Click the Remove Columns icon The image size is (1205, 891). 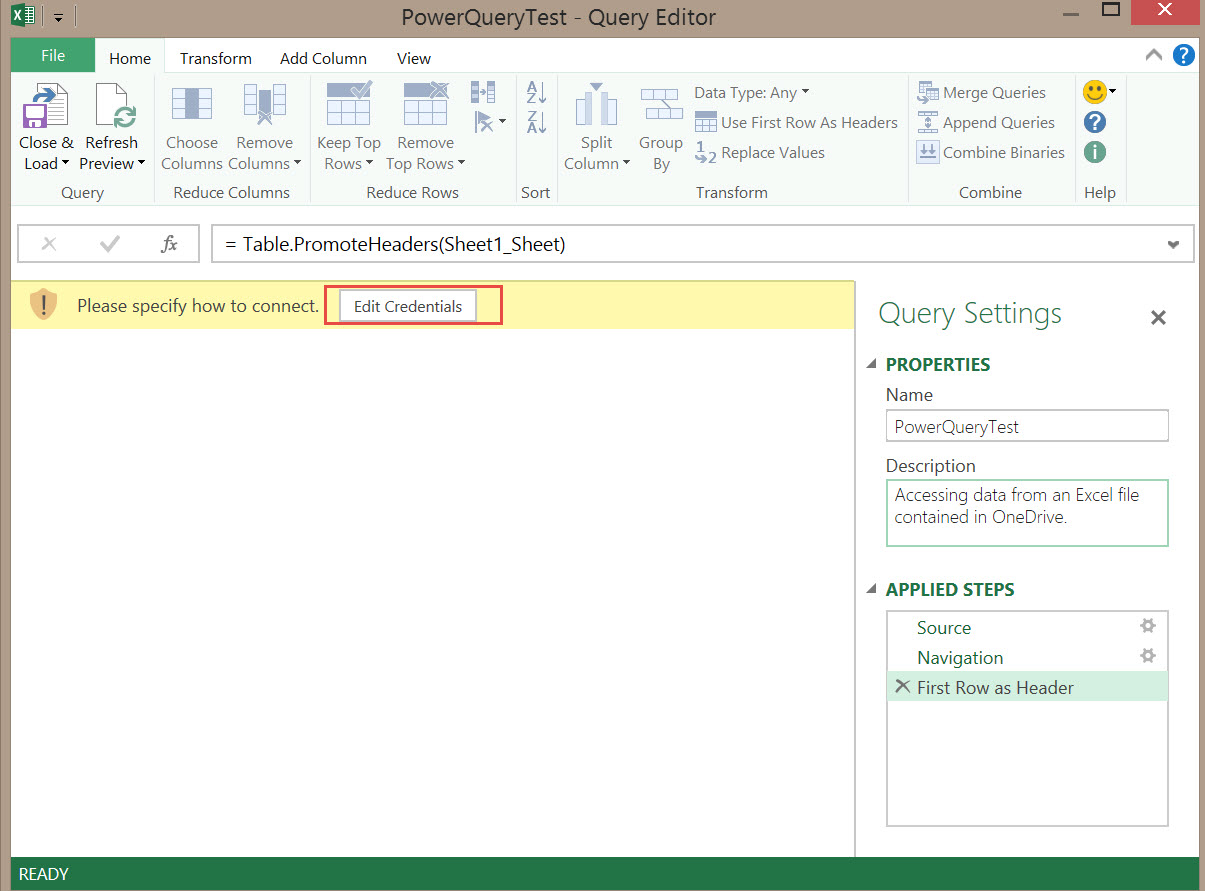coord(264,106)
